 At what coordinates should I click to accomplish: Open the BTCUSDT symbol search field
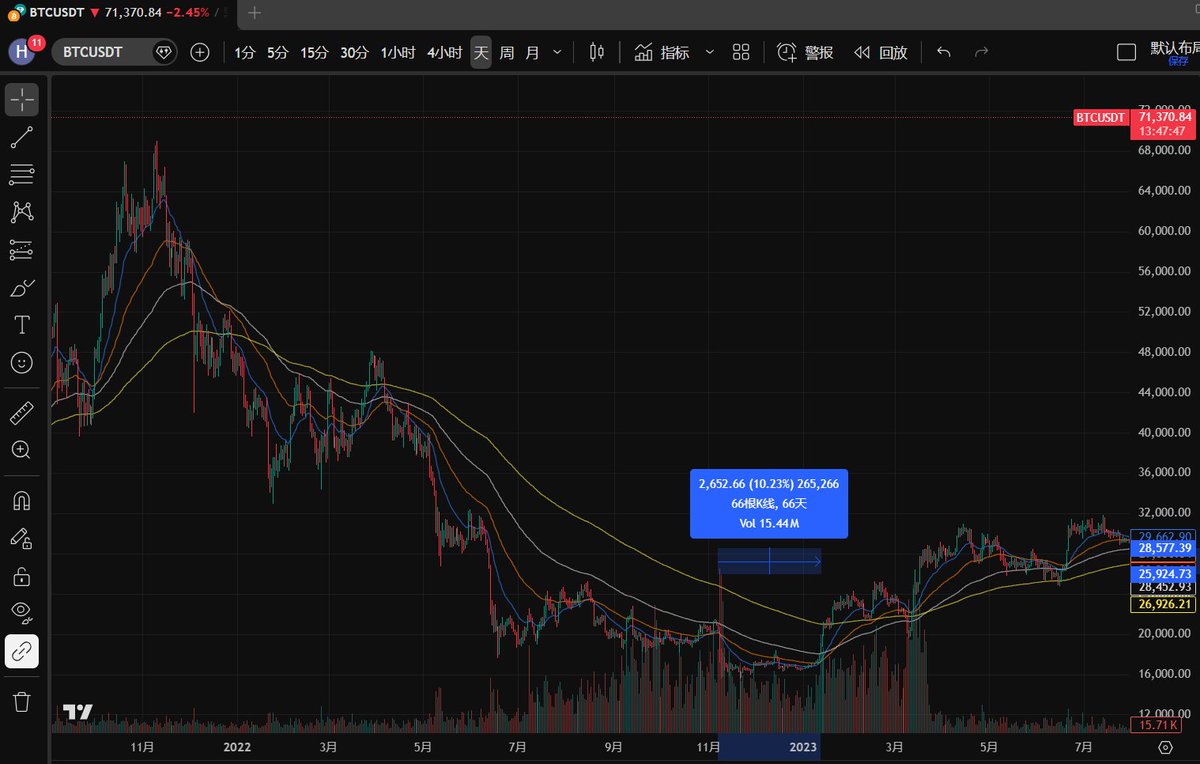(114, 52)
